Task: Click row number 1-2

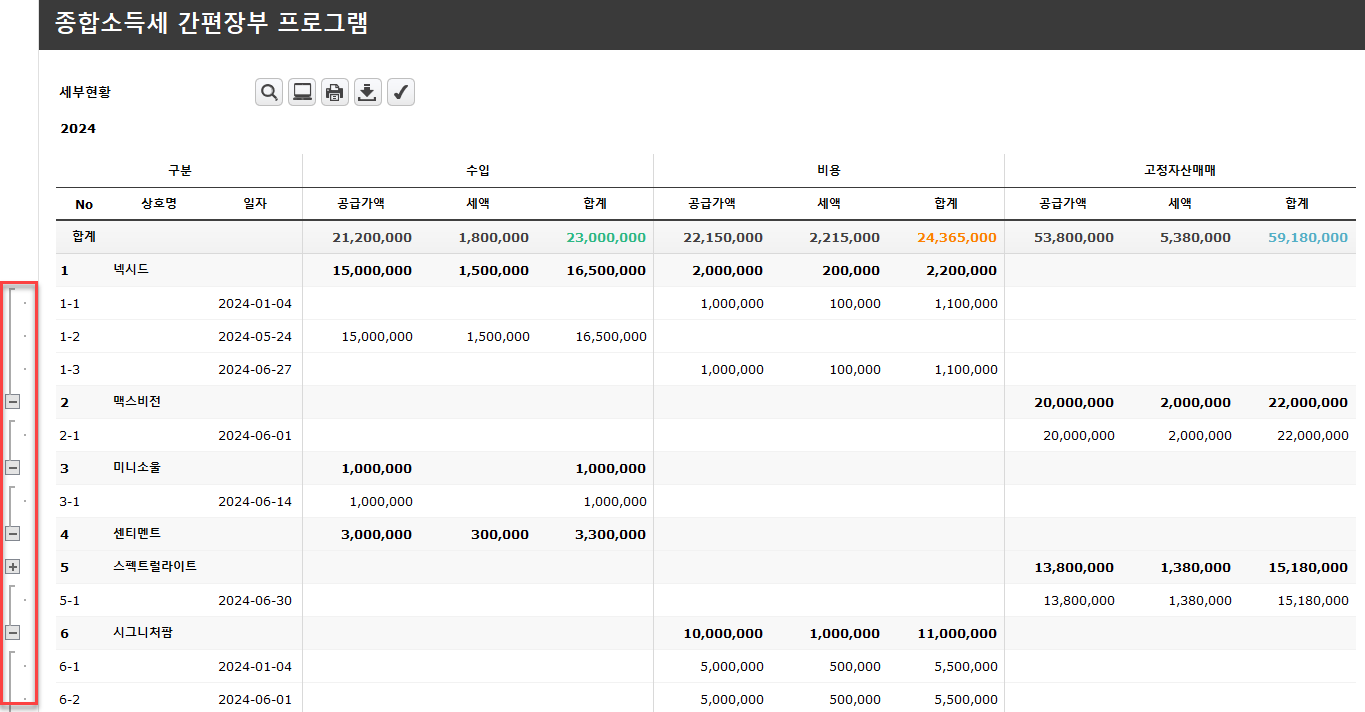Action: click(70, 336)
